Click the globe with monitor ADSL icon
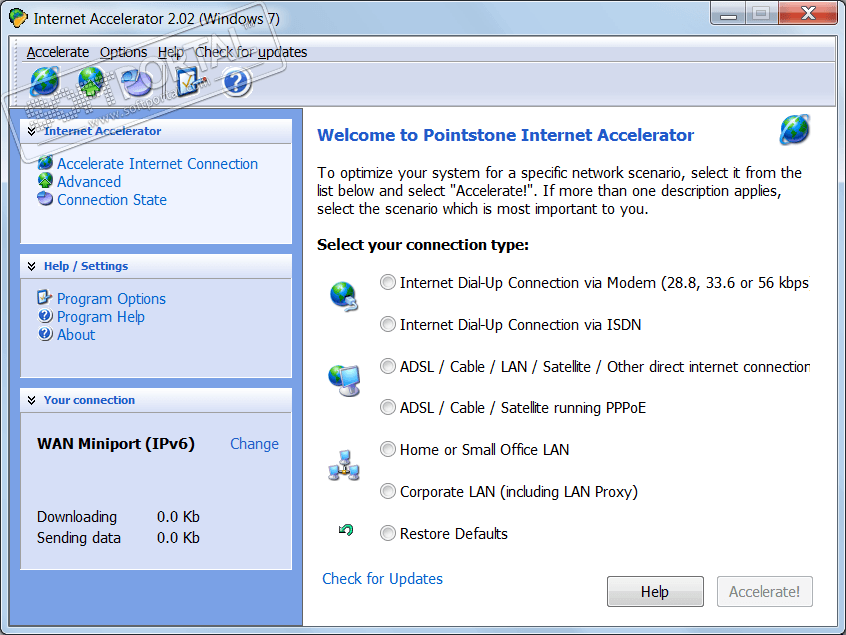 pos(344,380)
